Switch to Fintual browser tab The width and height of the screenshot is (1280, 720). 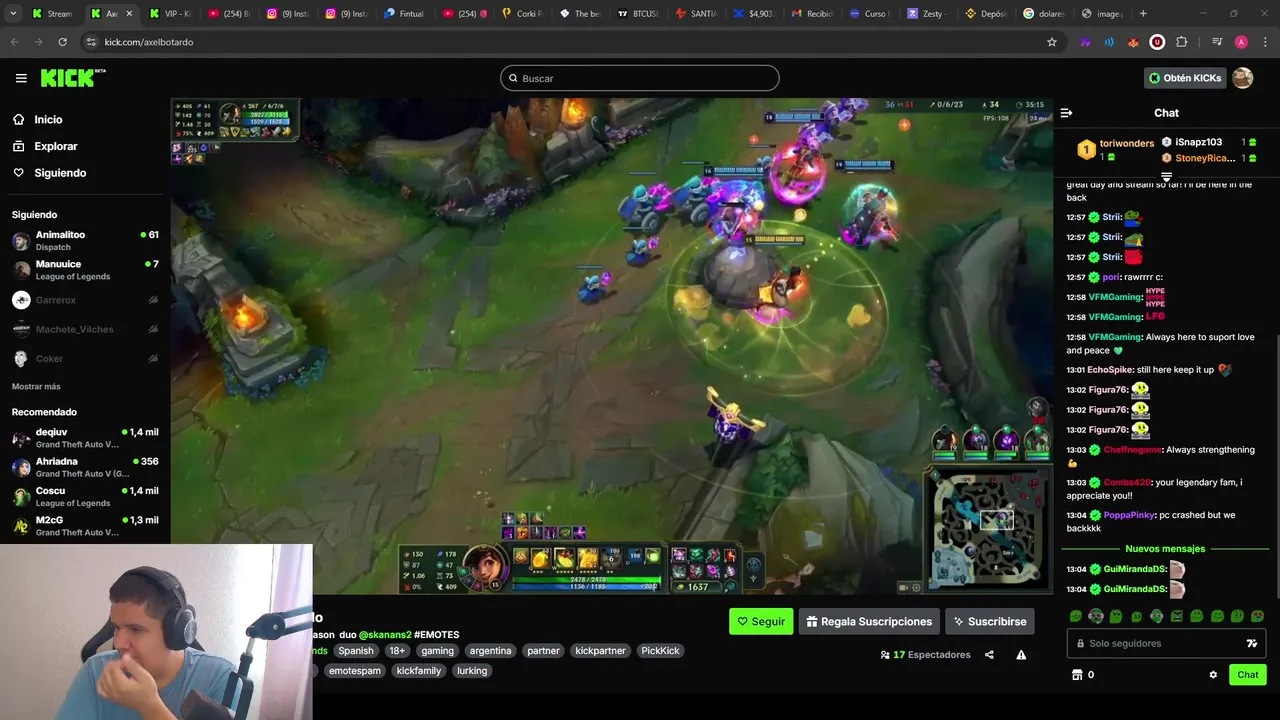click(406, 14)
